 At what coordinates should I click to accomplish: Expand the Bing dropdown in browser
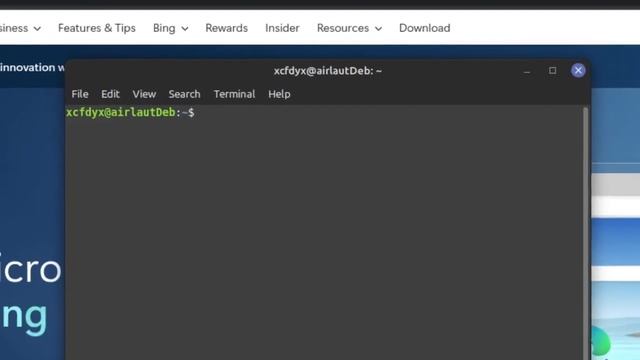click(171, 28)
